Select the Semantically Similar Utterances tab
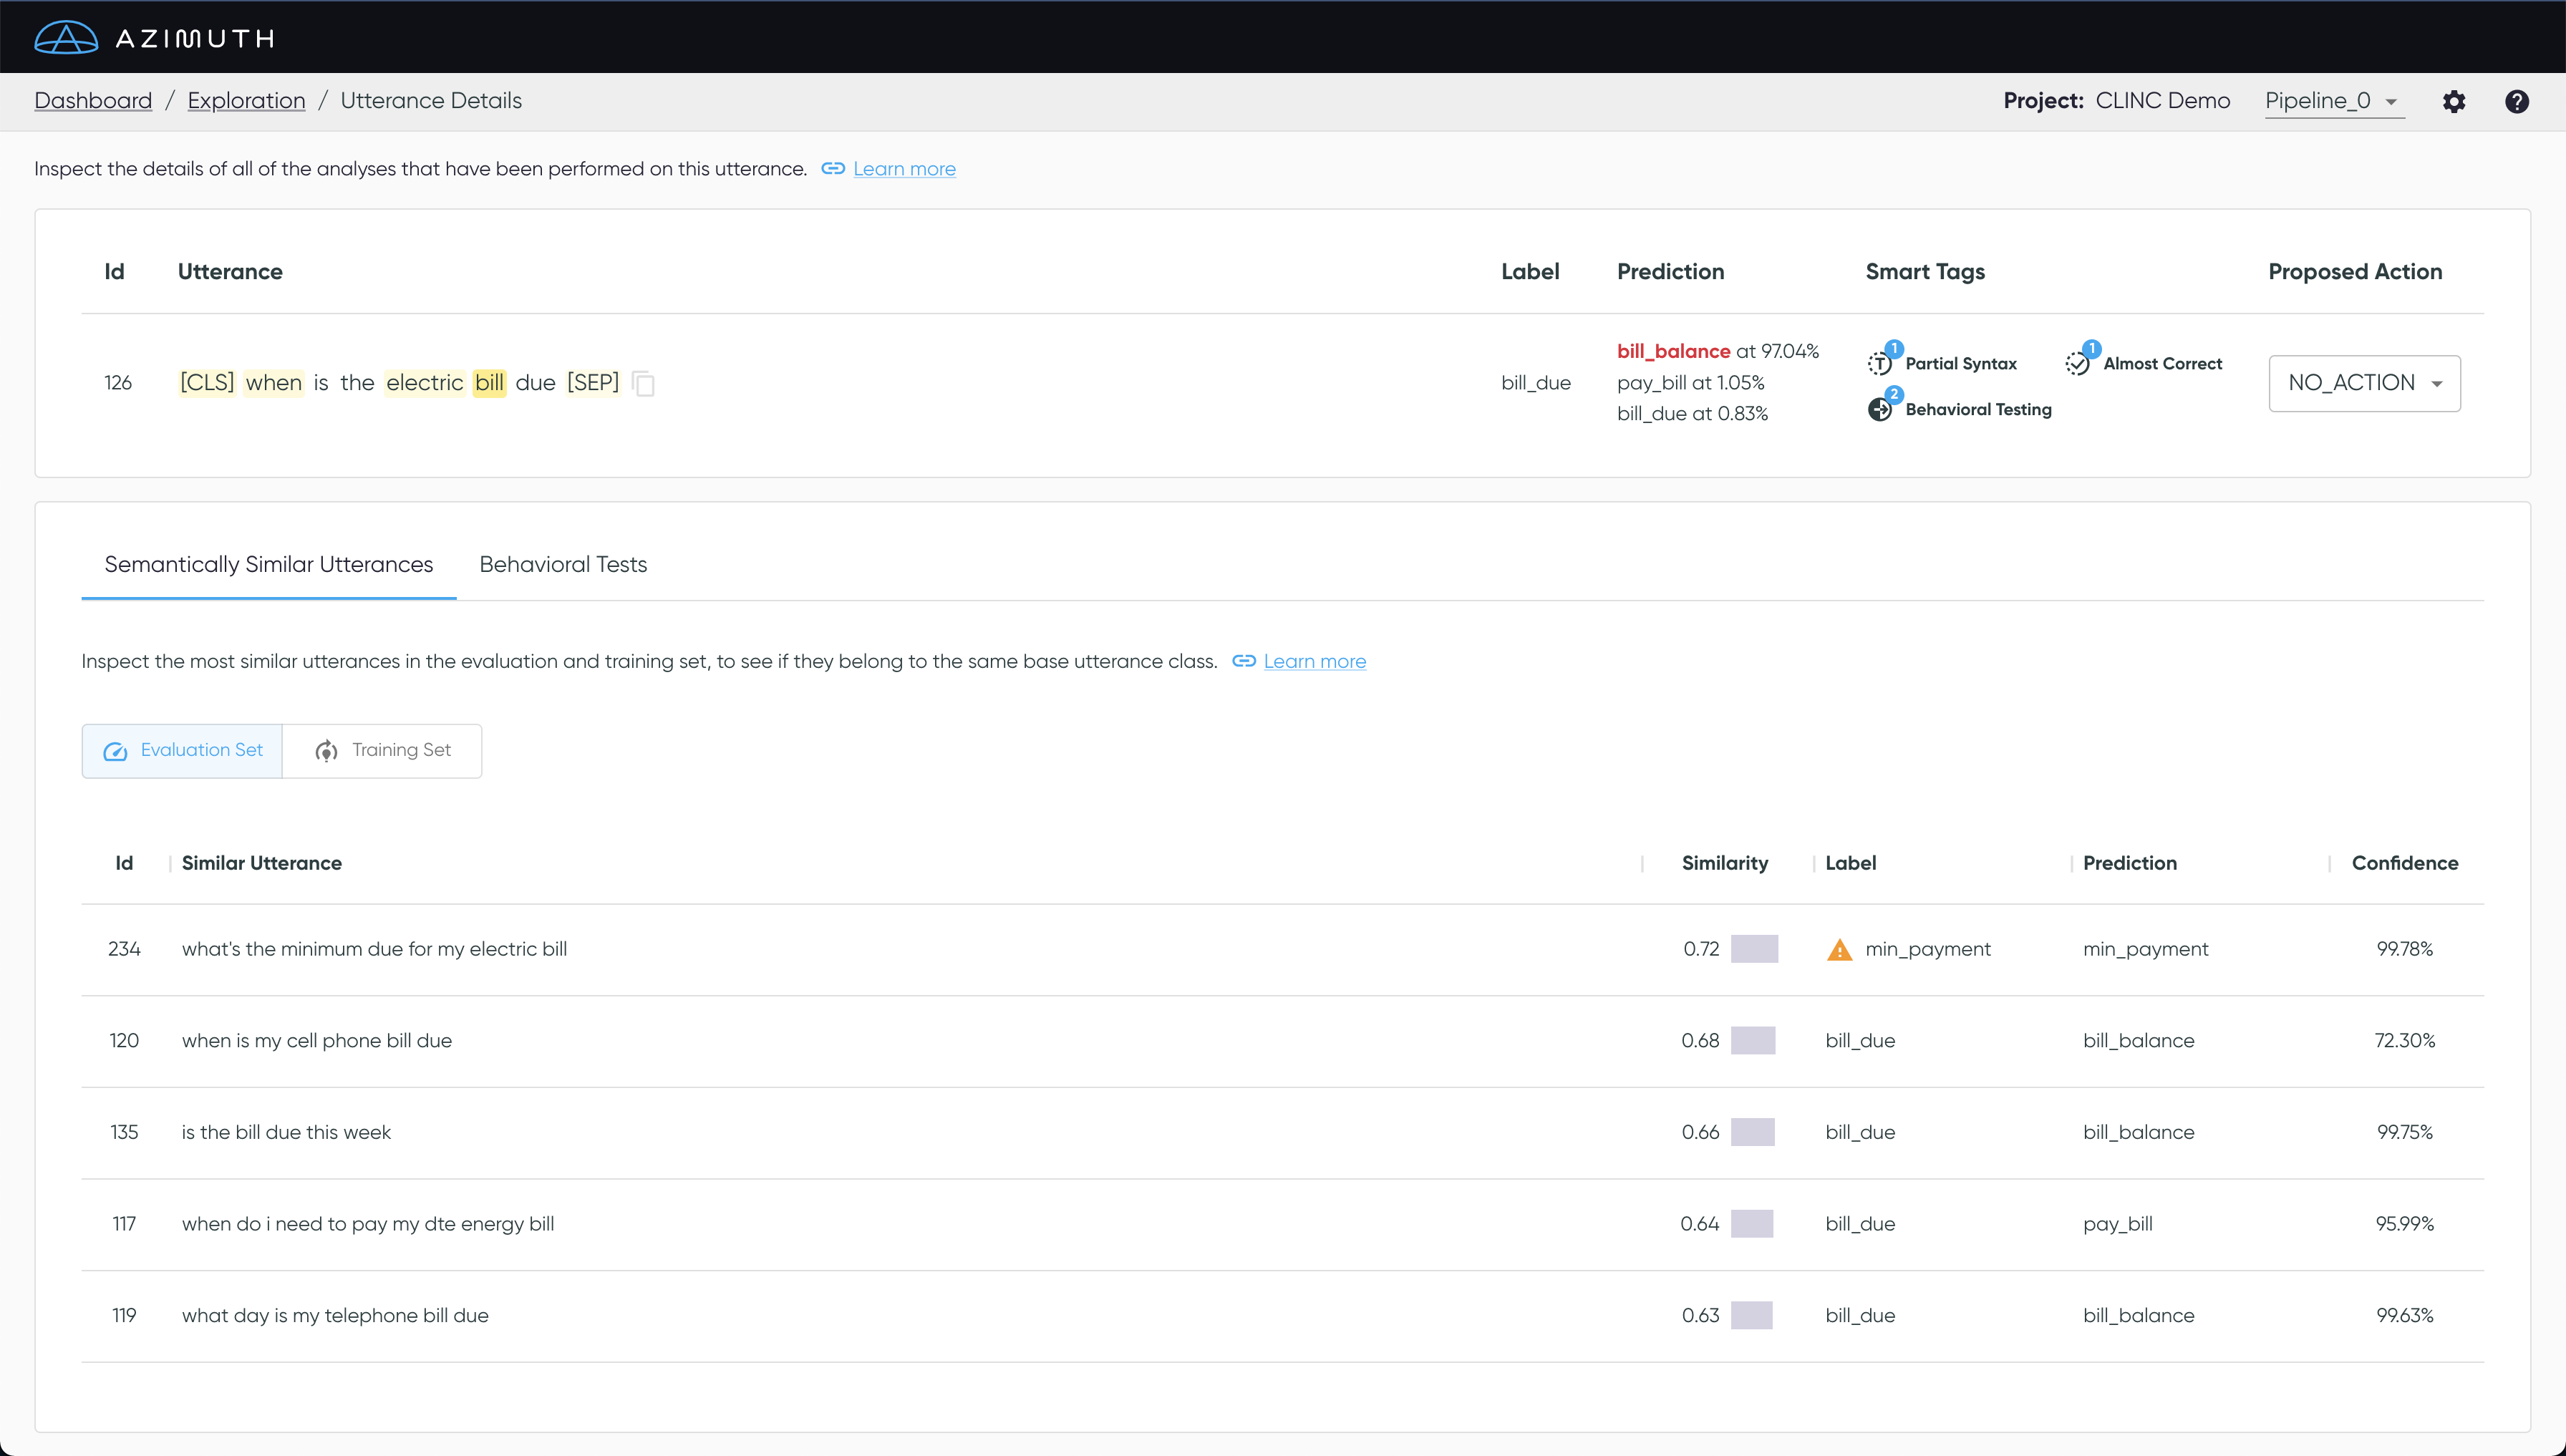2566x1456 pixels. [269, 564]
